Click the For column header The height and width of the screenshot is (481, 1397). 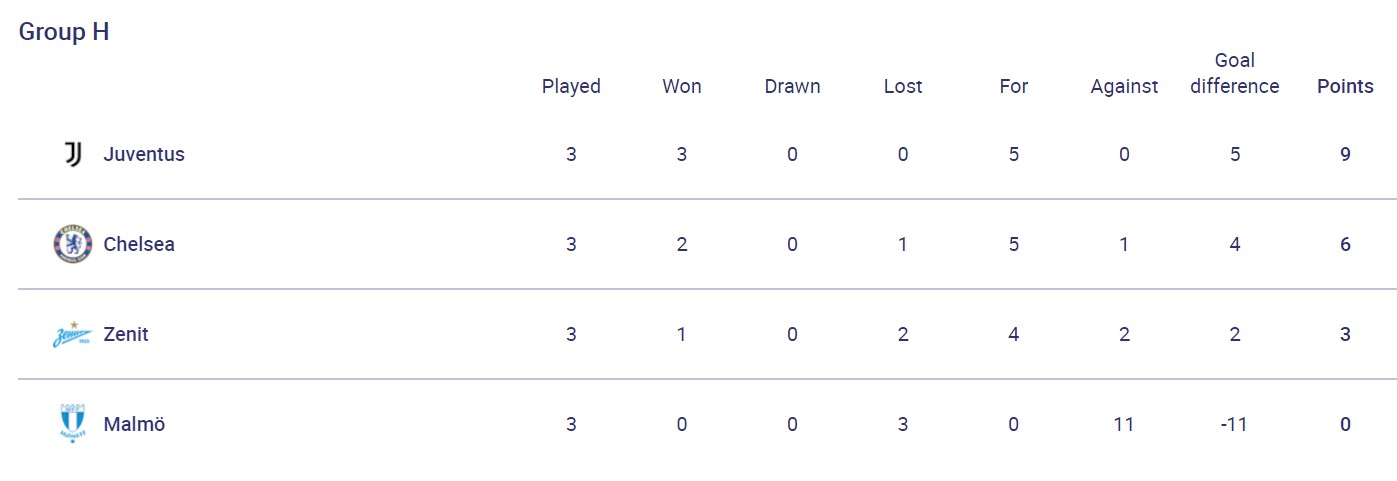click(1014, 86)
